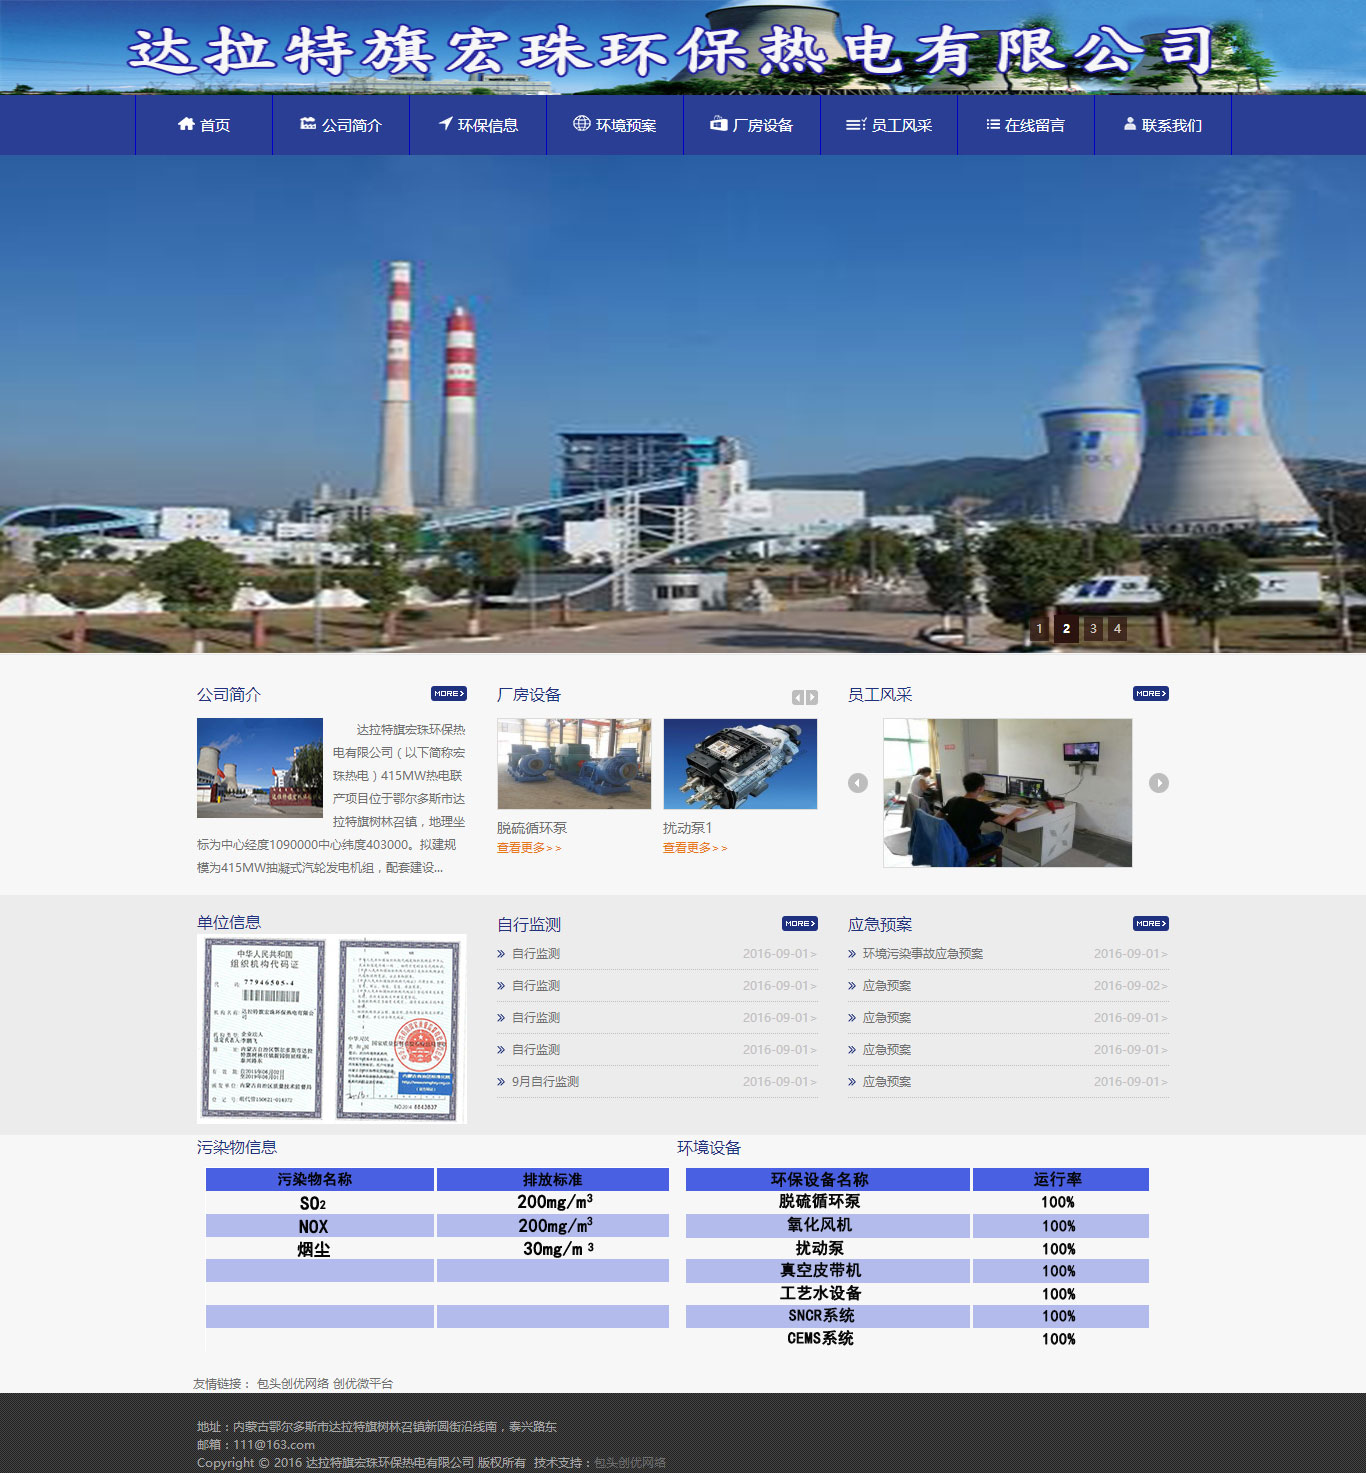Image resolution: width=1366 pixels, height=1473 pixels.
Task: Expand 自行监测 list via MORE button
Action: coord(799,923)
